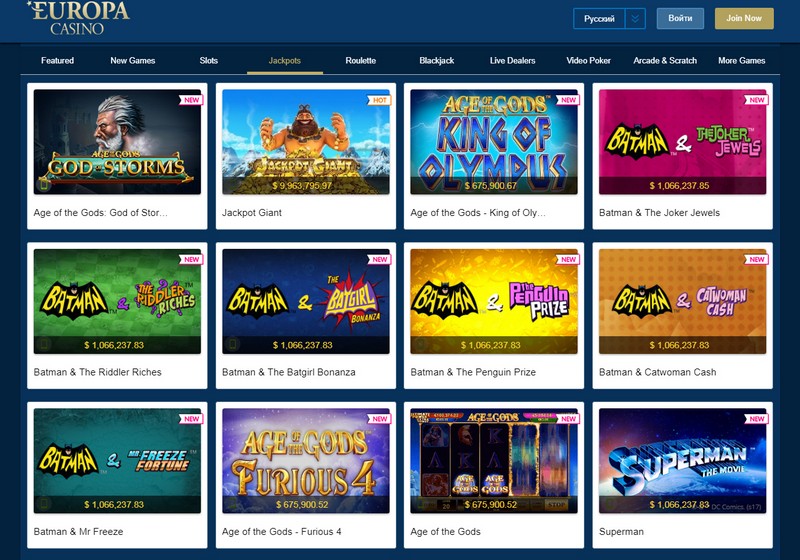Click the title Jackpot Giant

[x=252, y=213]
